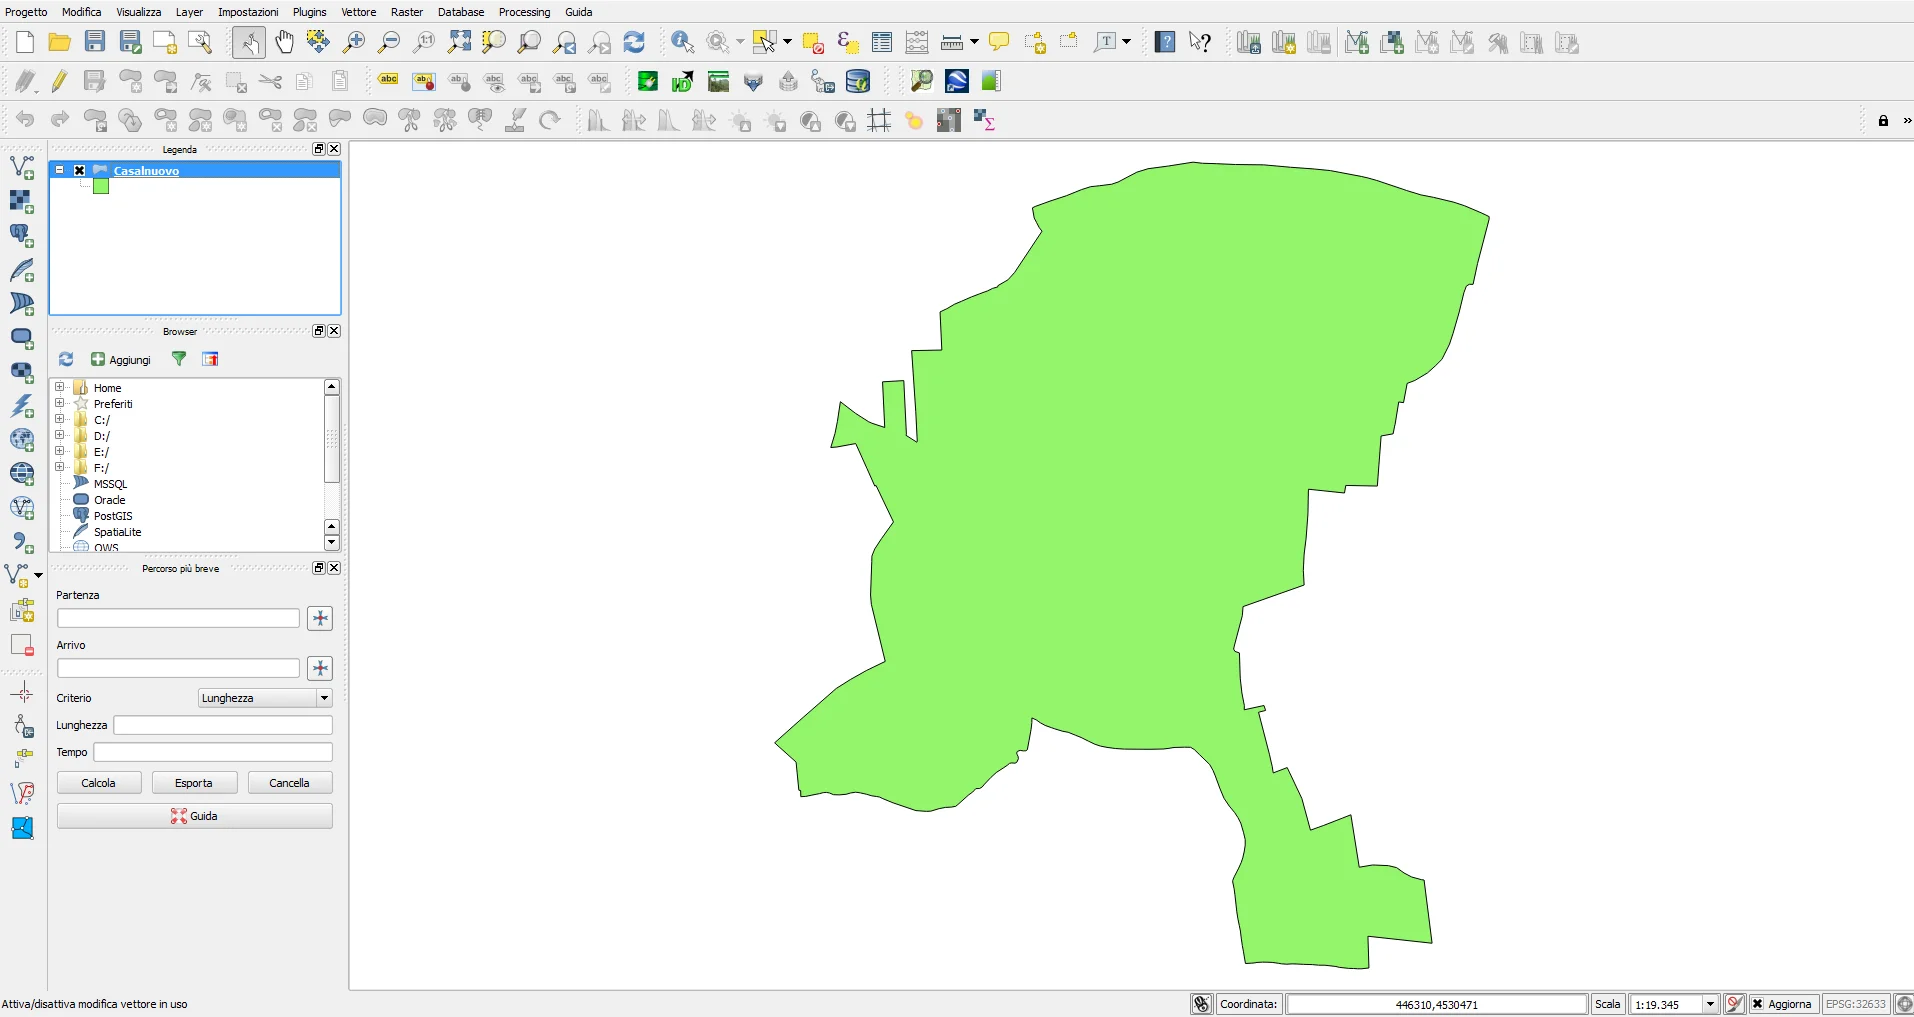The width and height of the screenshot is (1914, 1017).
Task: Open the Vettore menu
Action: pyautogui.click(x=359, y=12)
